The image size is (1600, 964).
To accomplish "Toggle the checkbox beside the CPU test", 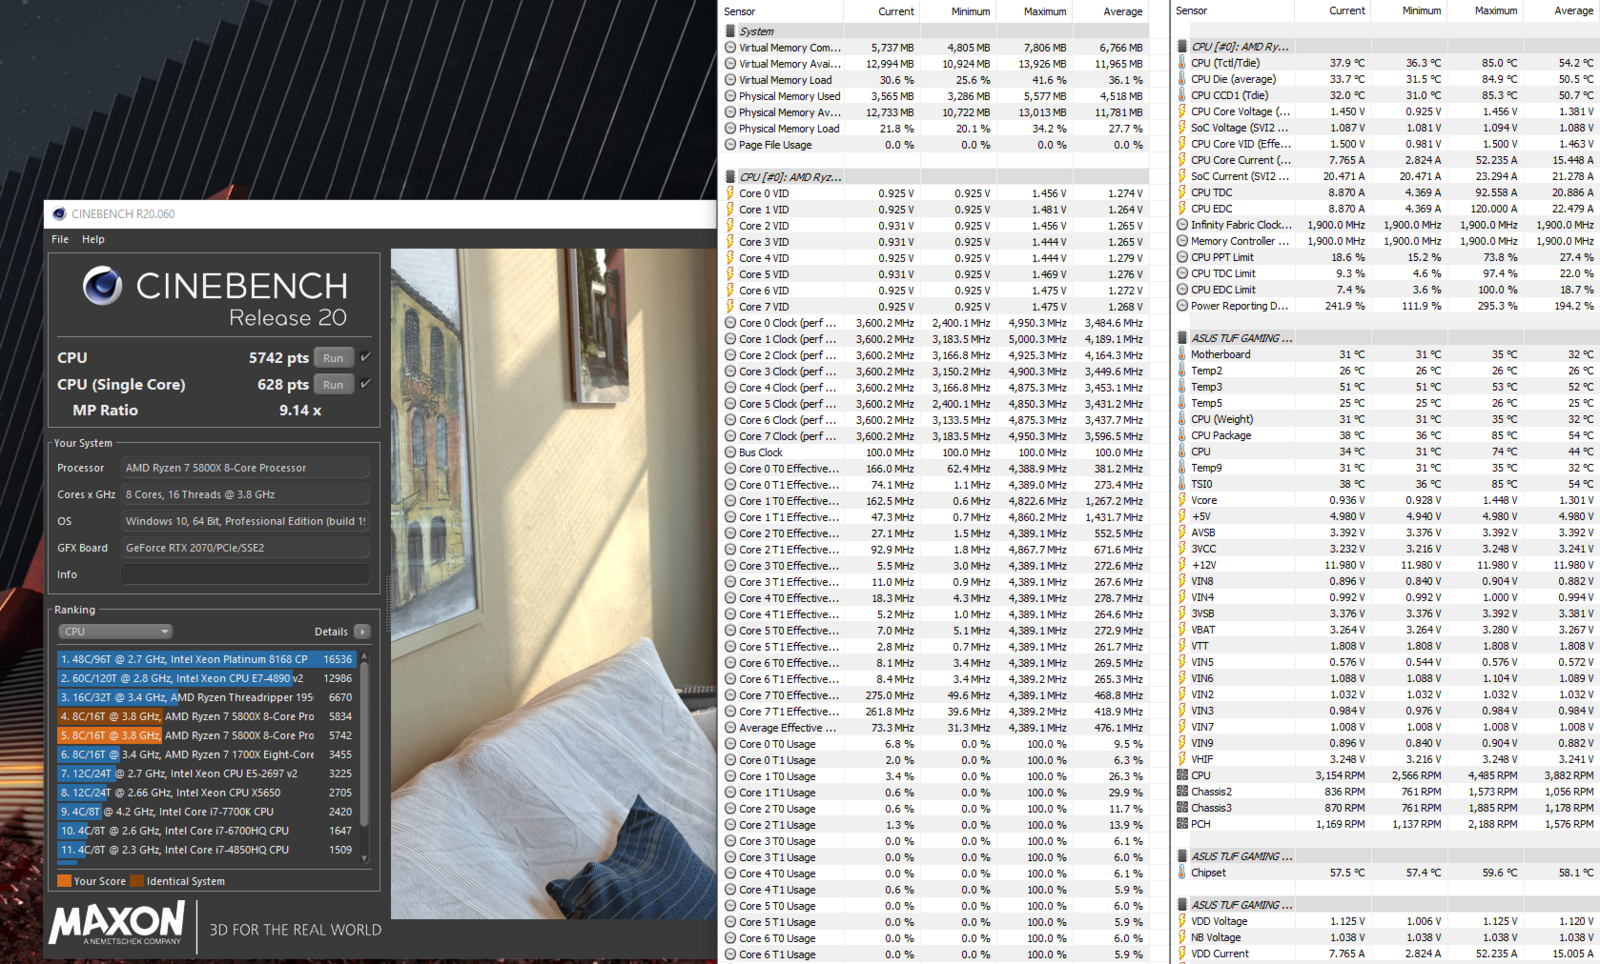I will [x=366, y=357].
